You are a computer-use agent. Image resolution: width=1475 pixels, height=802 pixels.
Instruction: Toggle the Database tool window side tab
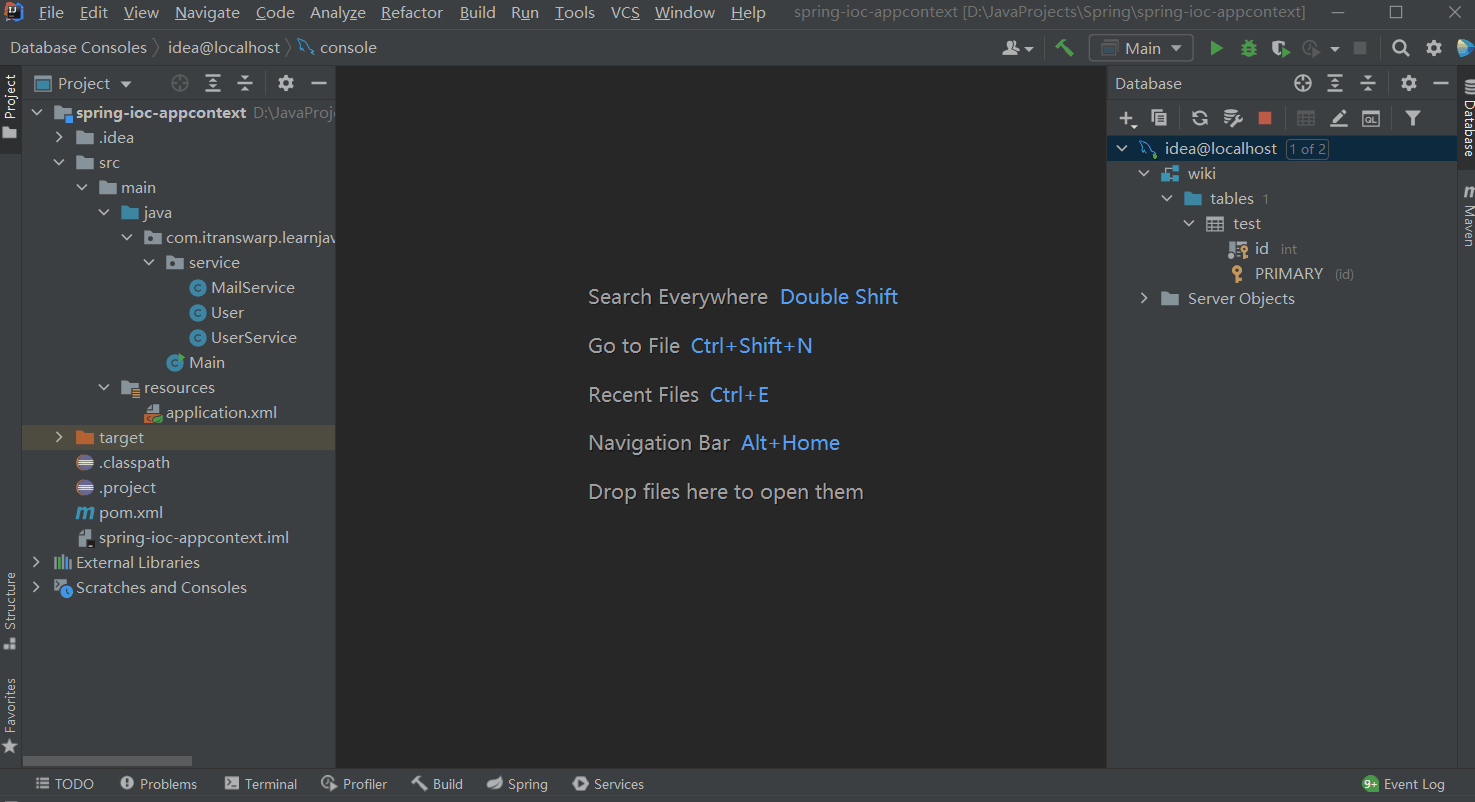tap(1467, 119)
